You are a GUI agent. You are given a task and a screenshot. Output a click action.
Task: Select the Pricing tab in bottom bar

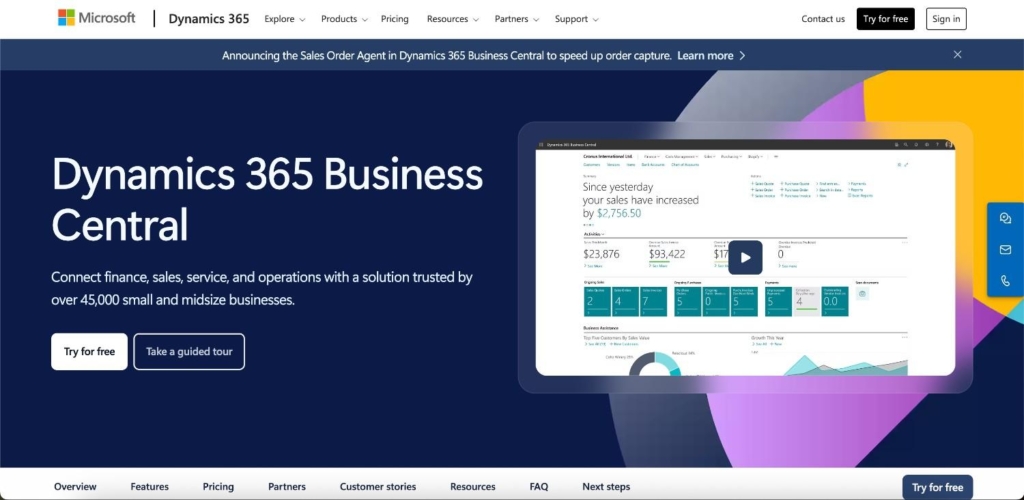[x=218, y=487]
